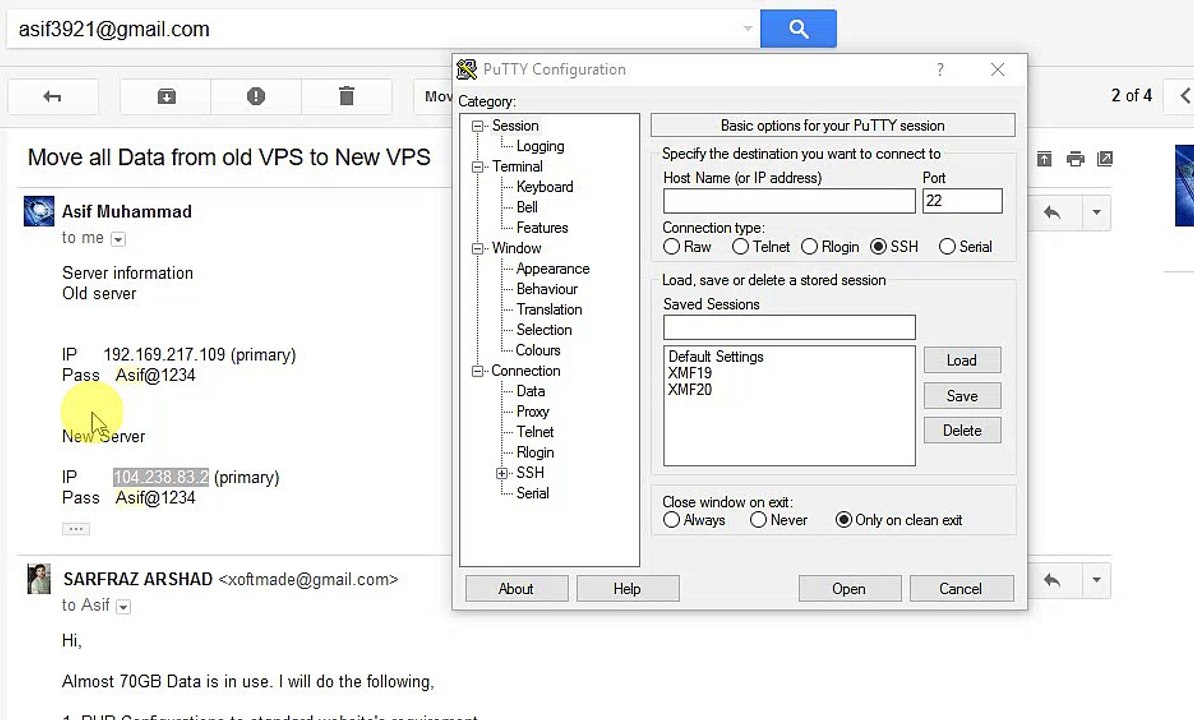Click the About button in PuTTY

(x=516, y=589)
